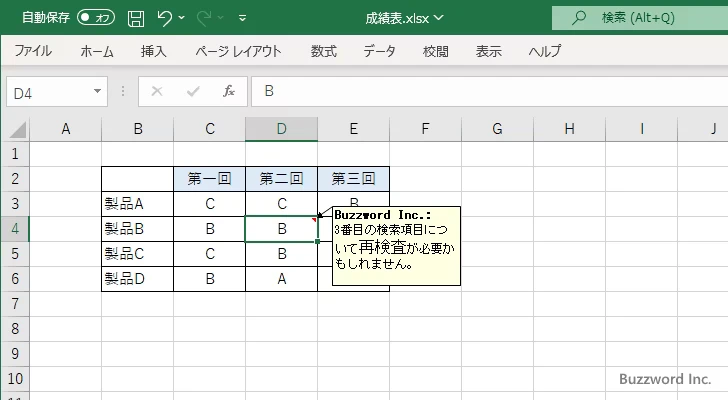Click the Buzzword Inc. comment note box
This screenshot has width=728, height=400.
[x=396, y=246]
